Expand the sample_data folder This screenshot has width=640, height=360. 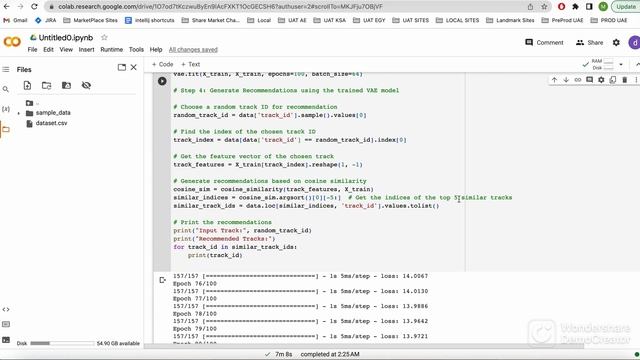coord(18,113)
